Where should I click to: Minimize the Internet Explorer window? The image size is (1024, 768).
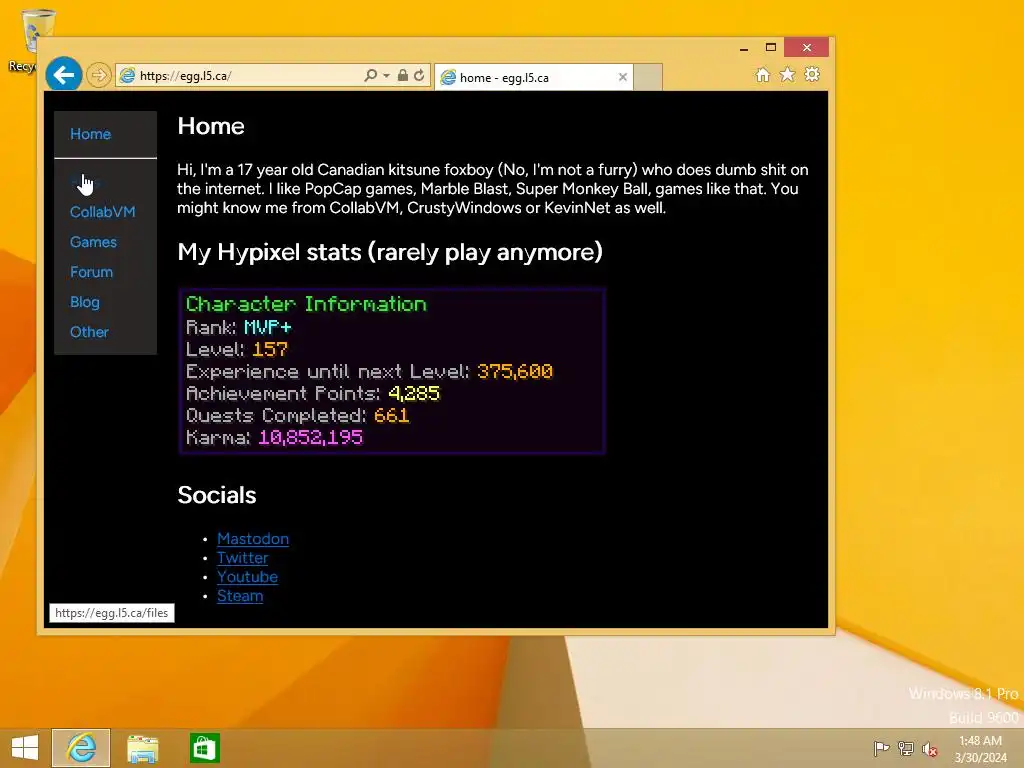pyautogui.click(x=744, y=48)
